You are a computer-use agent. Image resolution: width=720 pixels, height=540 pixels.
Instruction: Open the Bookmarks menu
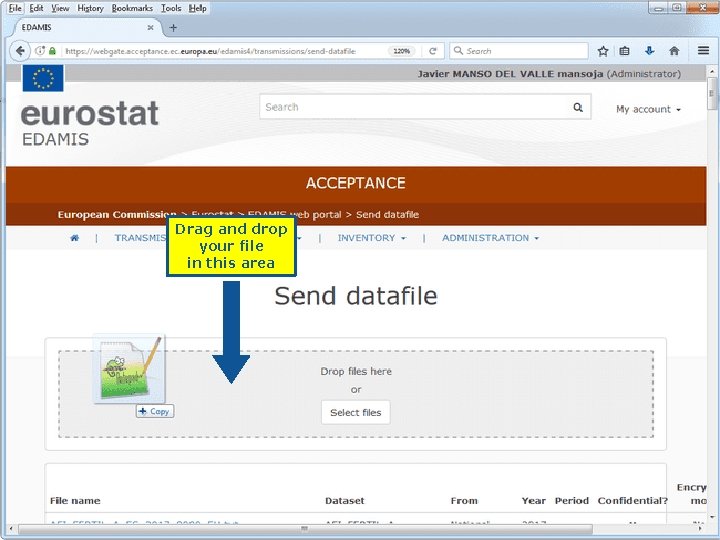(x=132, y=8)
